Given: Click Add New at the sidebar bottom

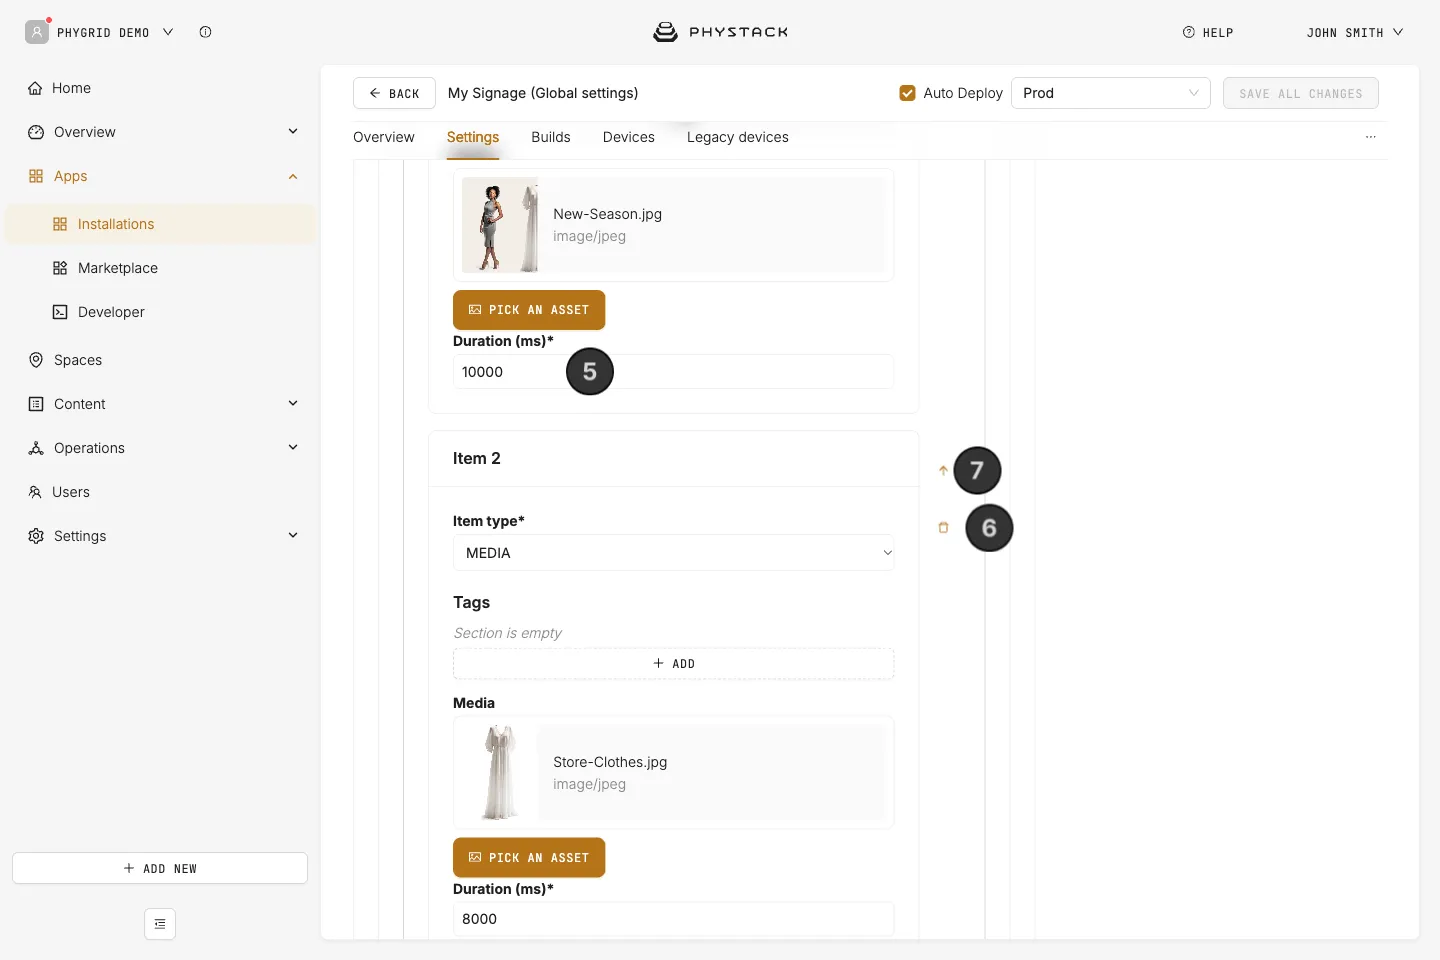Looking at the screenshot, I should pyautogui.click(x=160, y=868).
